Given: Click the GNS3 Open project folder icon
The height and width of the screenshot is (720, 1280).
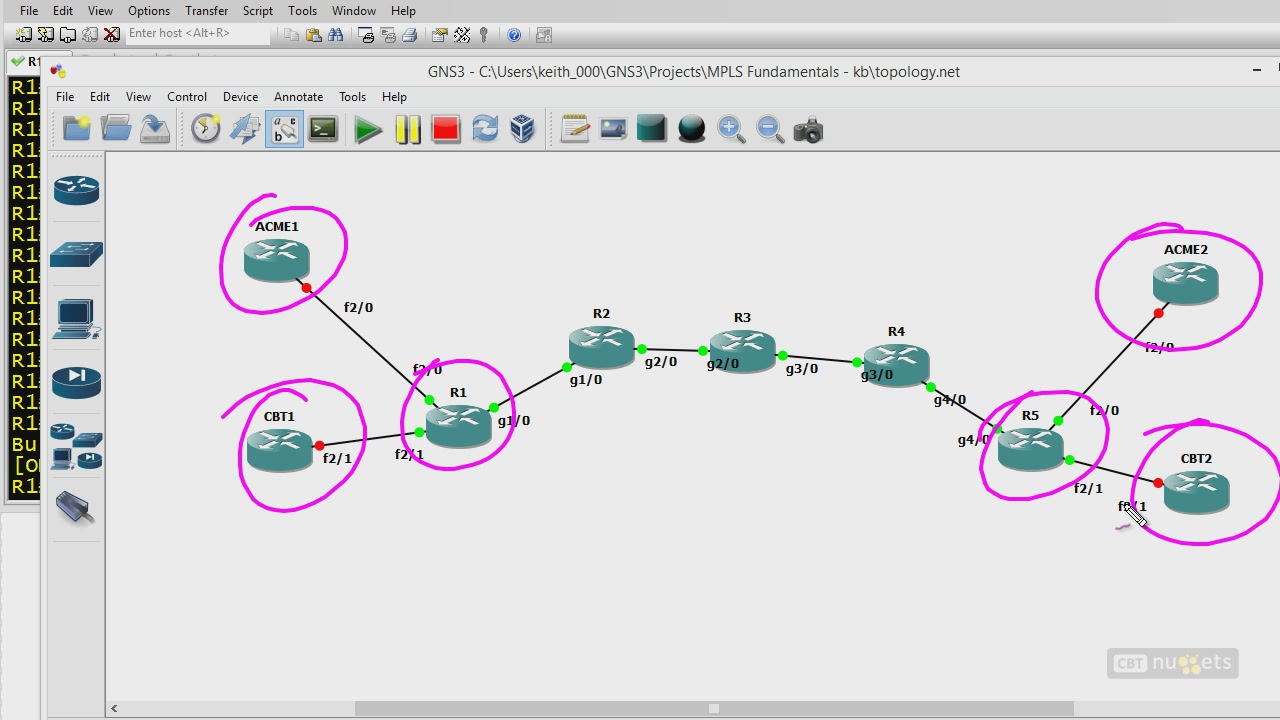Looking at the screenshot, I should coord(116,129).
